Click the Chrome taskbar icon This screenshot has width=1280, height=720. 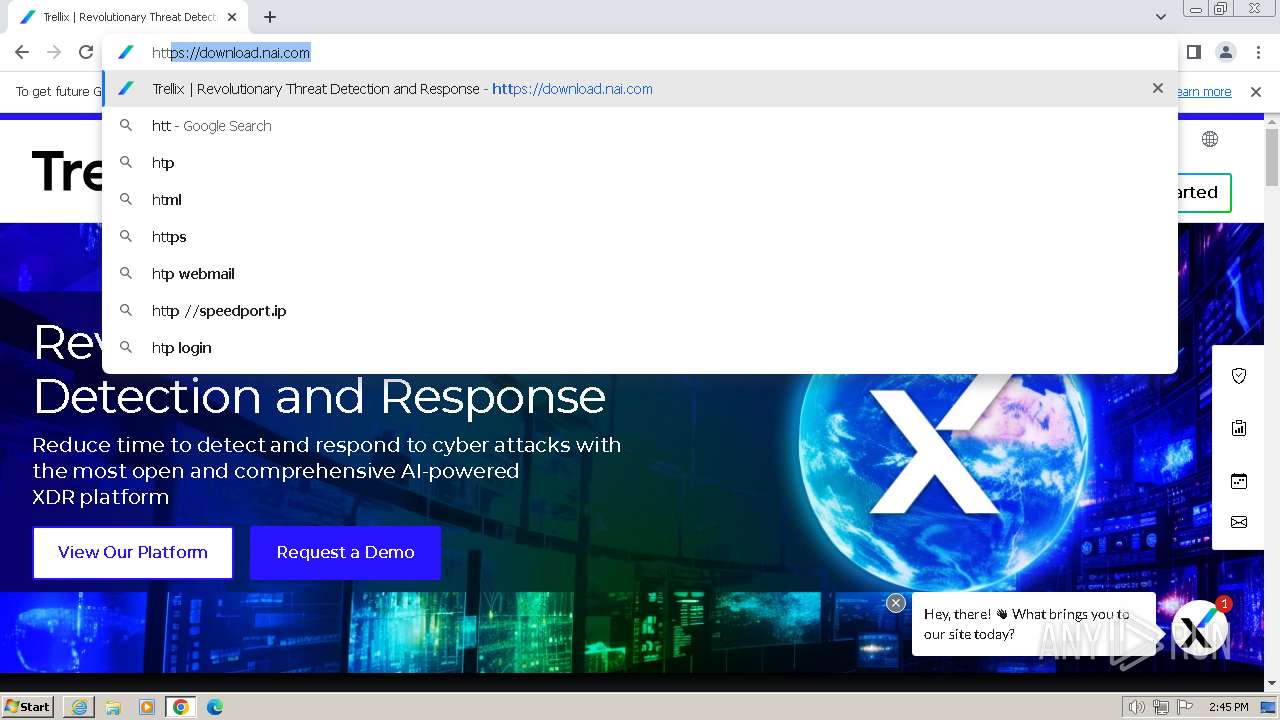181,707
